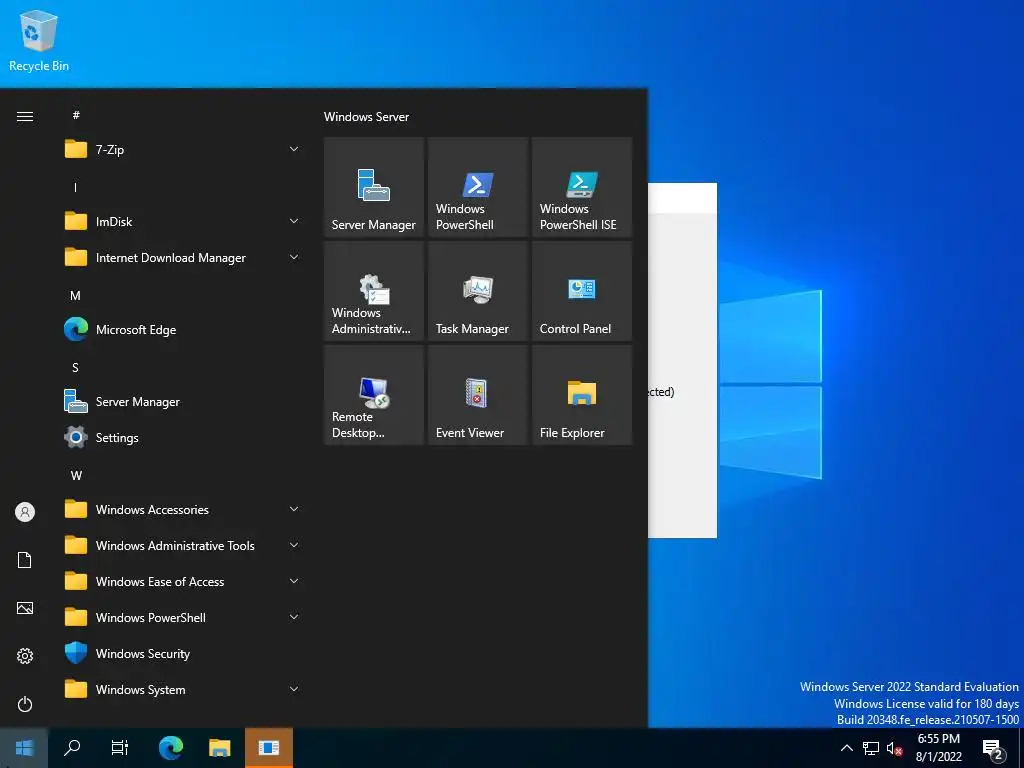Open the Control Panel tile
Screen dimensions: 1024x768
coord(582,291)
